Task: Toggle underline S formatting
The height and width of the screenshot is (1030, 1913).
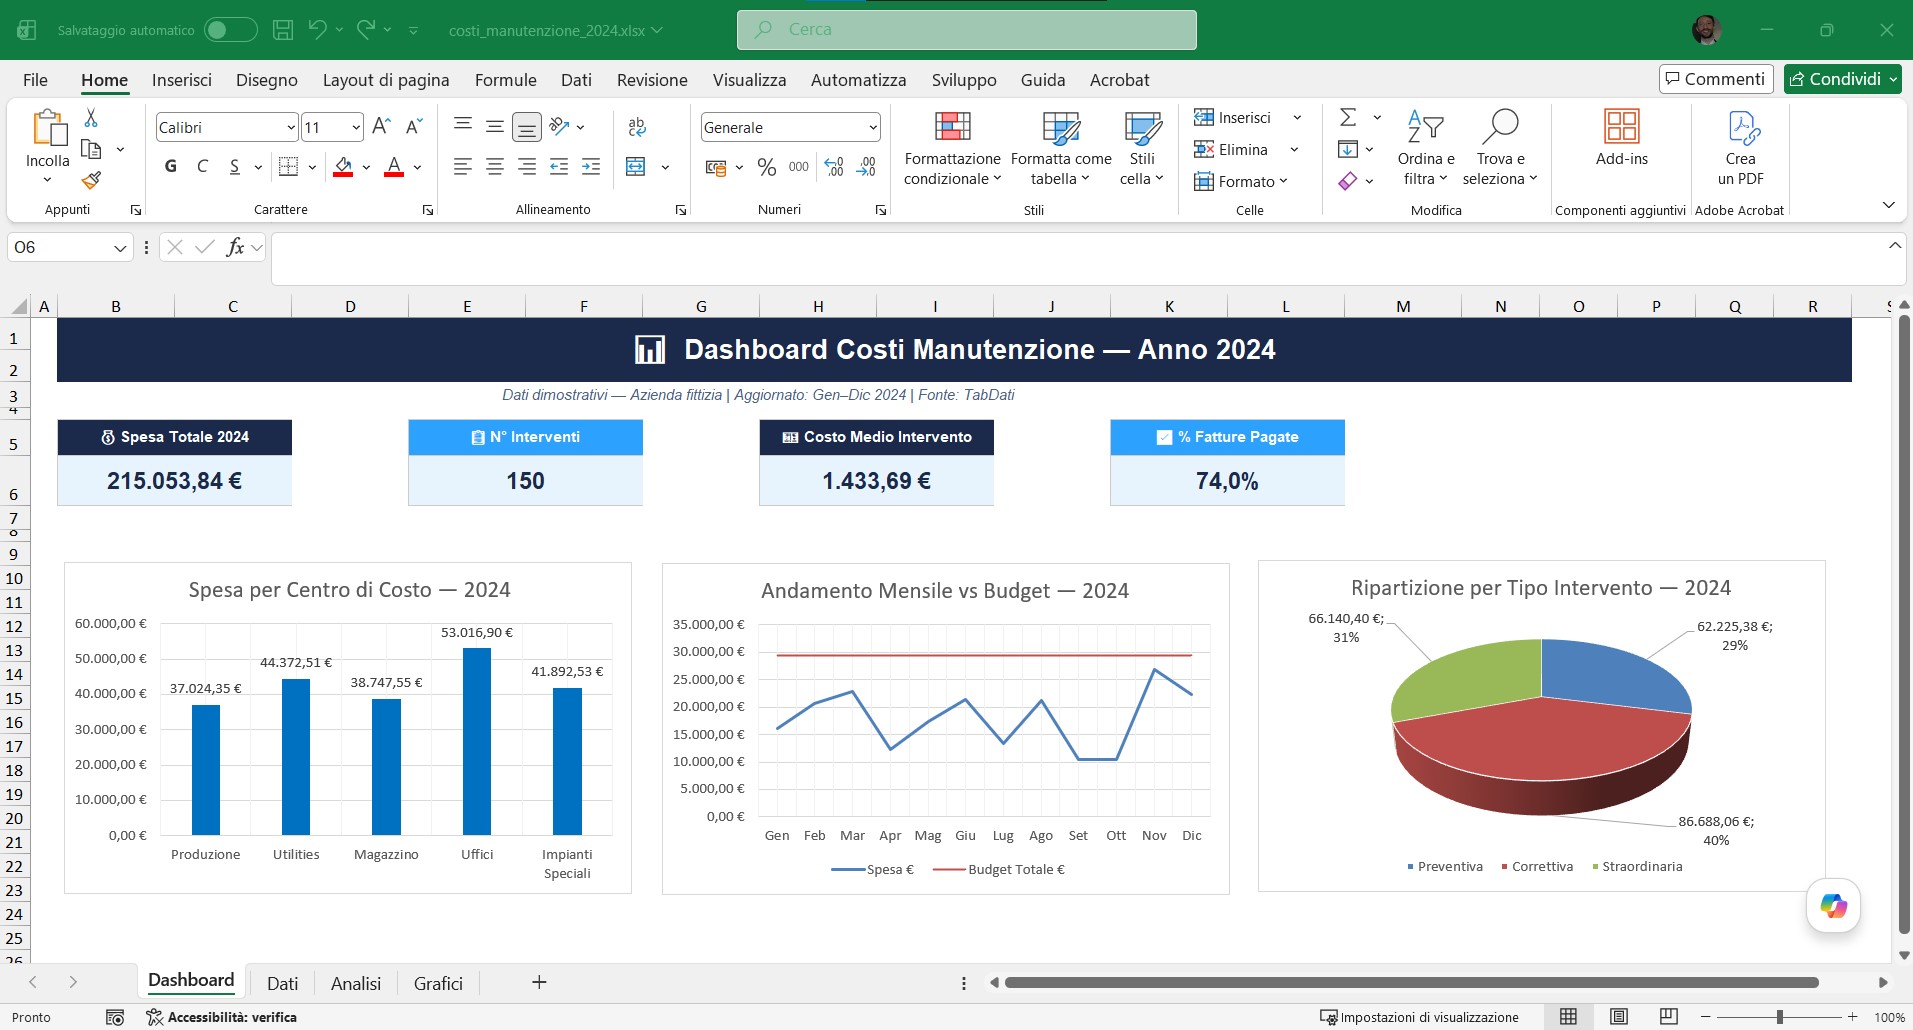Action: pos(234,167)
